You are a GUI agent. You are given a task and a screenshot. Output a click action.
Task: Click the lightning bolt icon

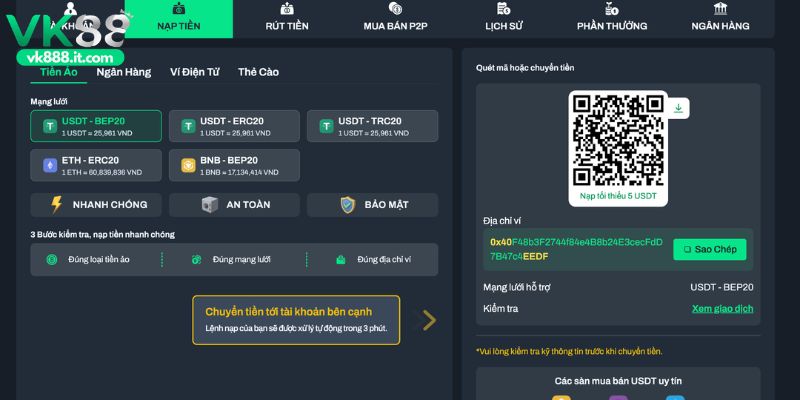pos(56,205)
